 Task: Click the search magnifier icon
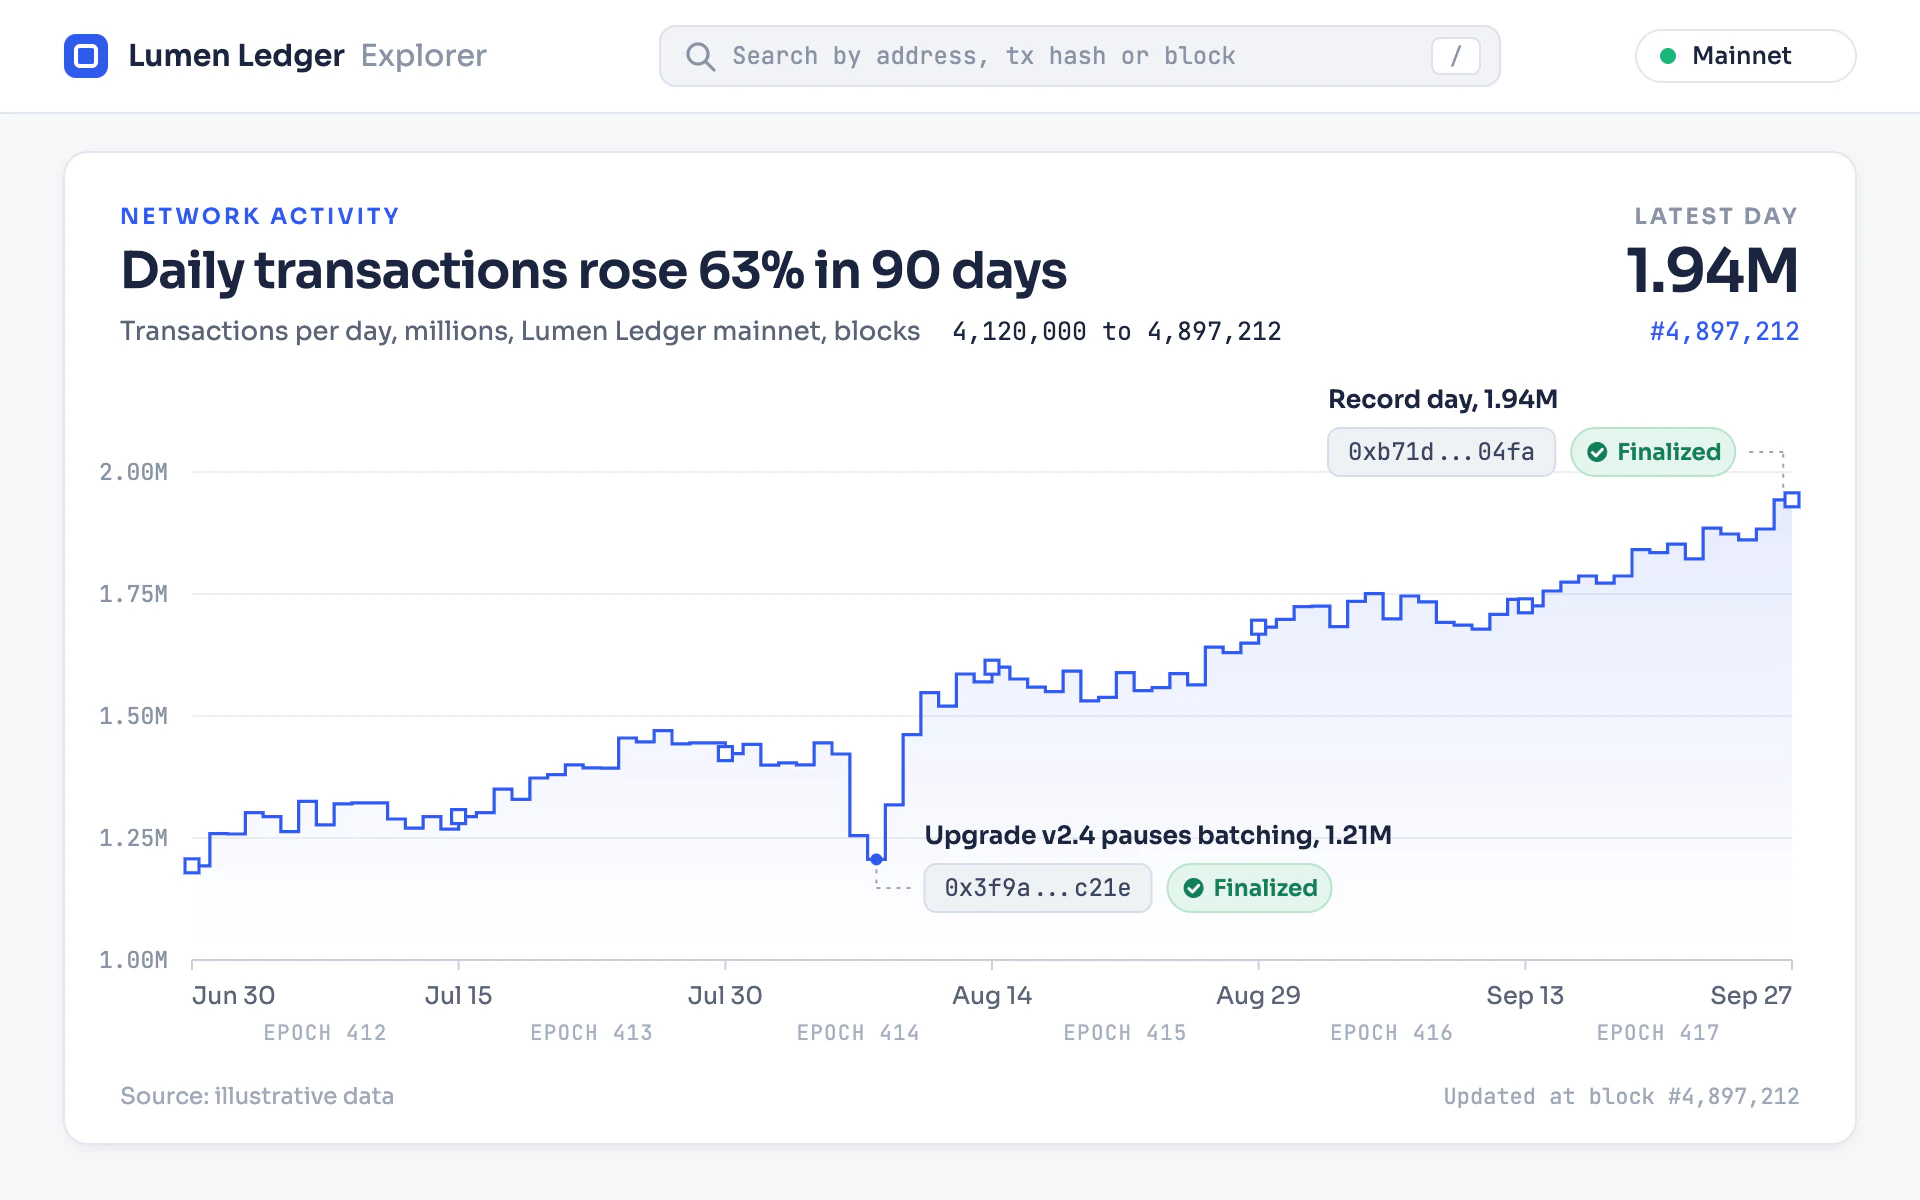click(700, 57)
